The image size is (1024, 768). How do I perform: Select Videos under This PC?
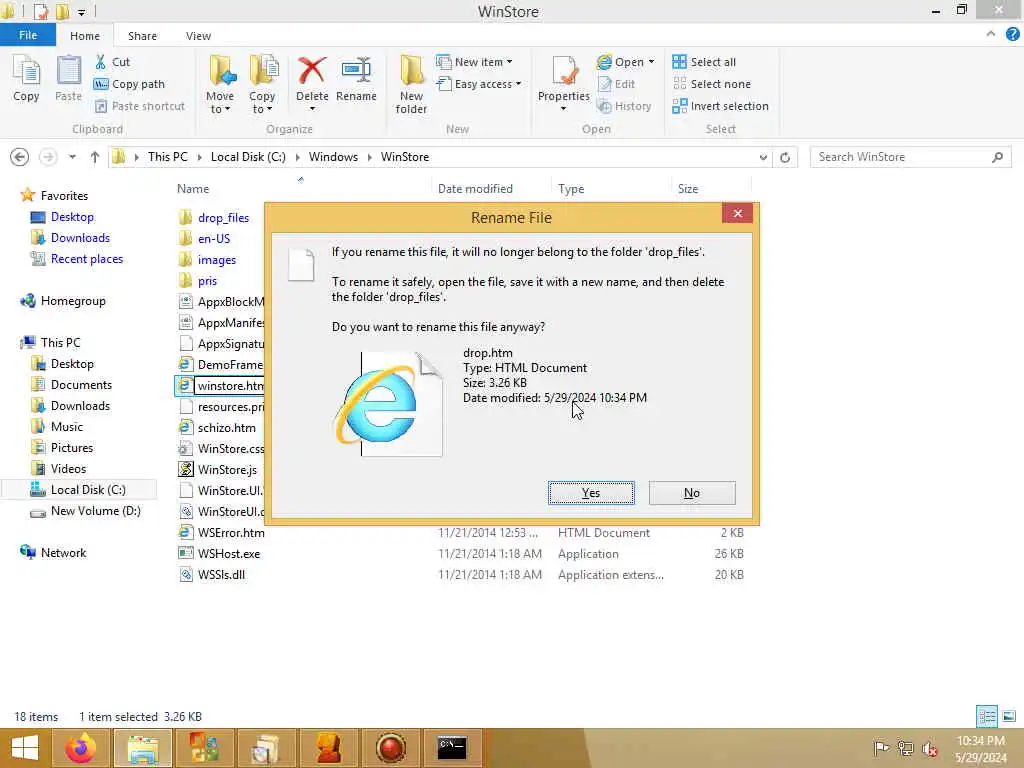click(x=59, y=468)
